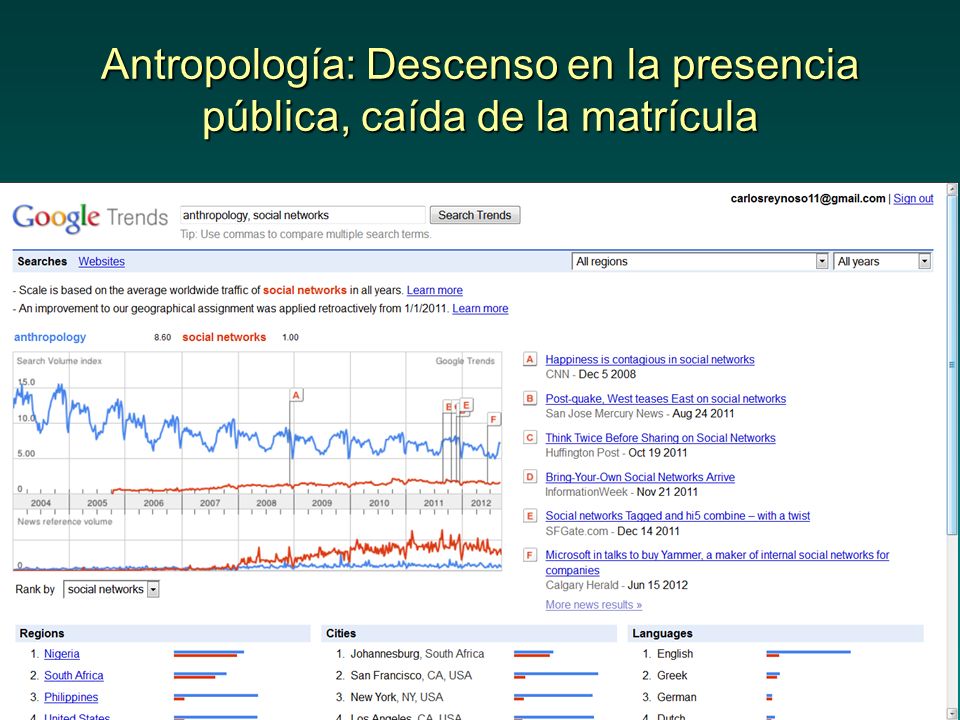Click German in the Languages list
Viewport: 960px width, 720px height.
(677, 697)
